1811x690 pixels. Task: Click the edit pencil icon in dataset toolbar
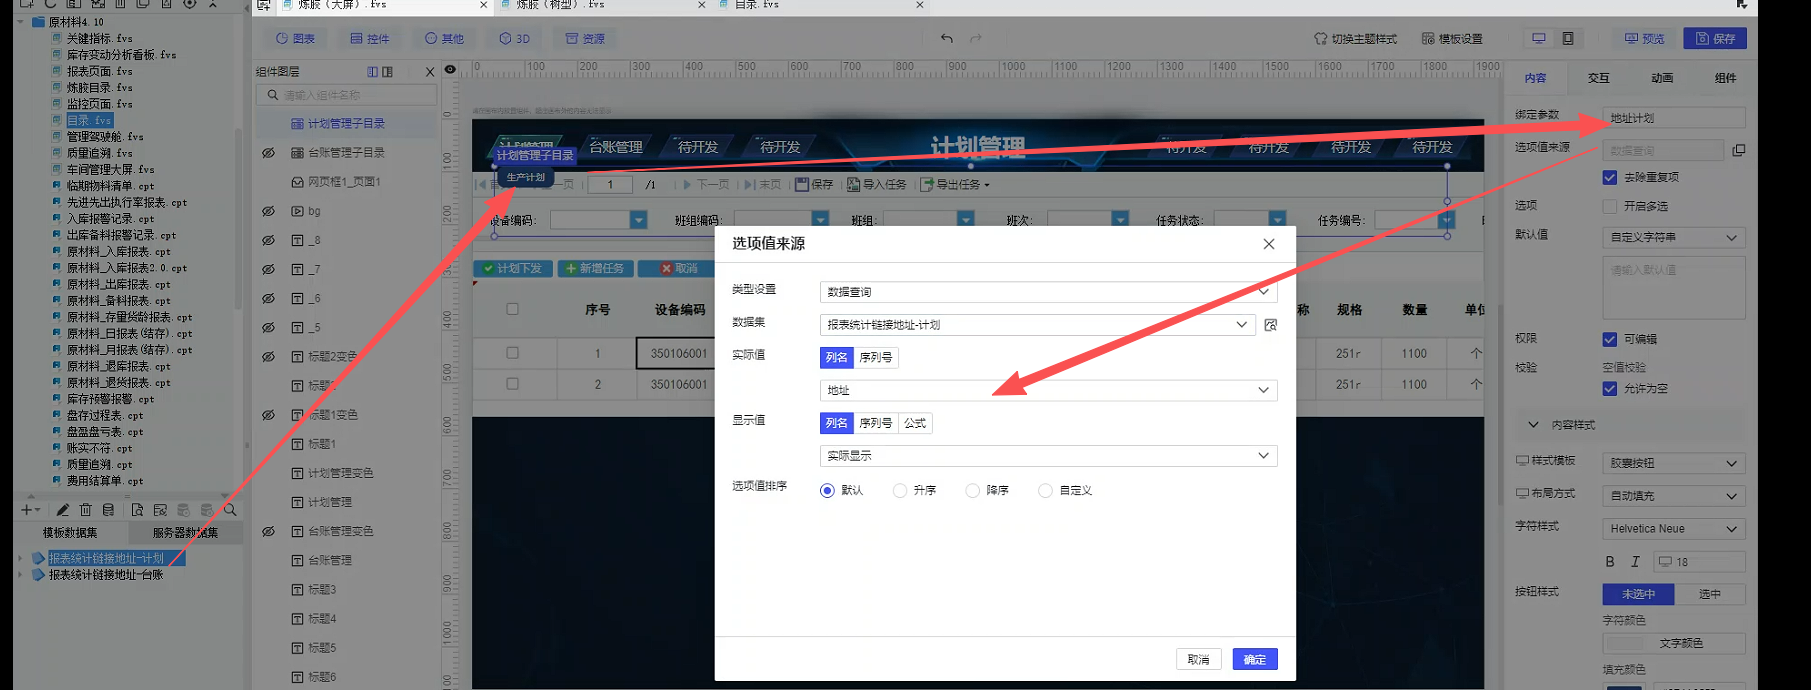tap(62, 510)
